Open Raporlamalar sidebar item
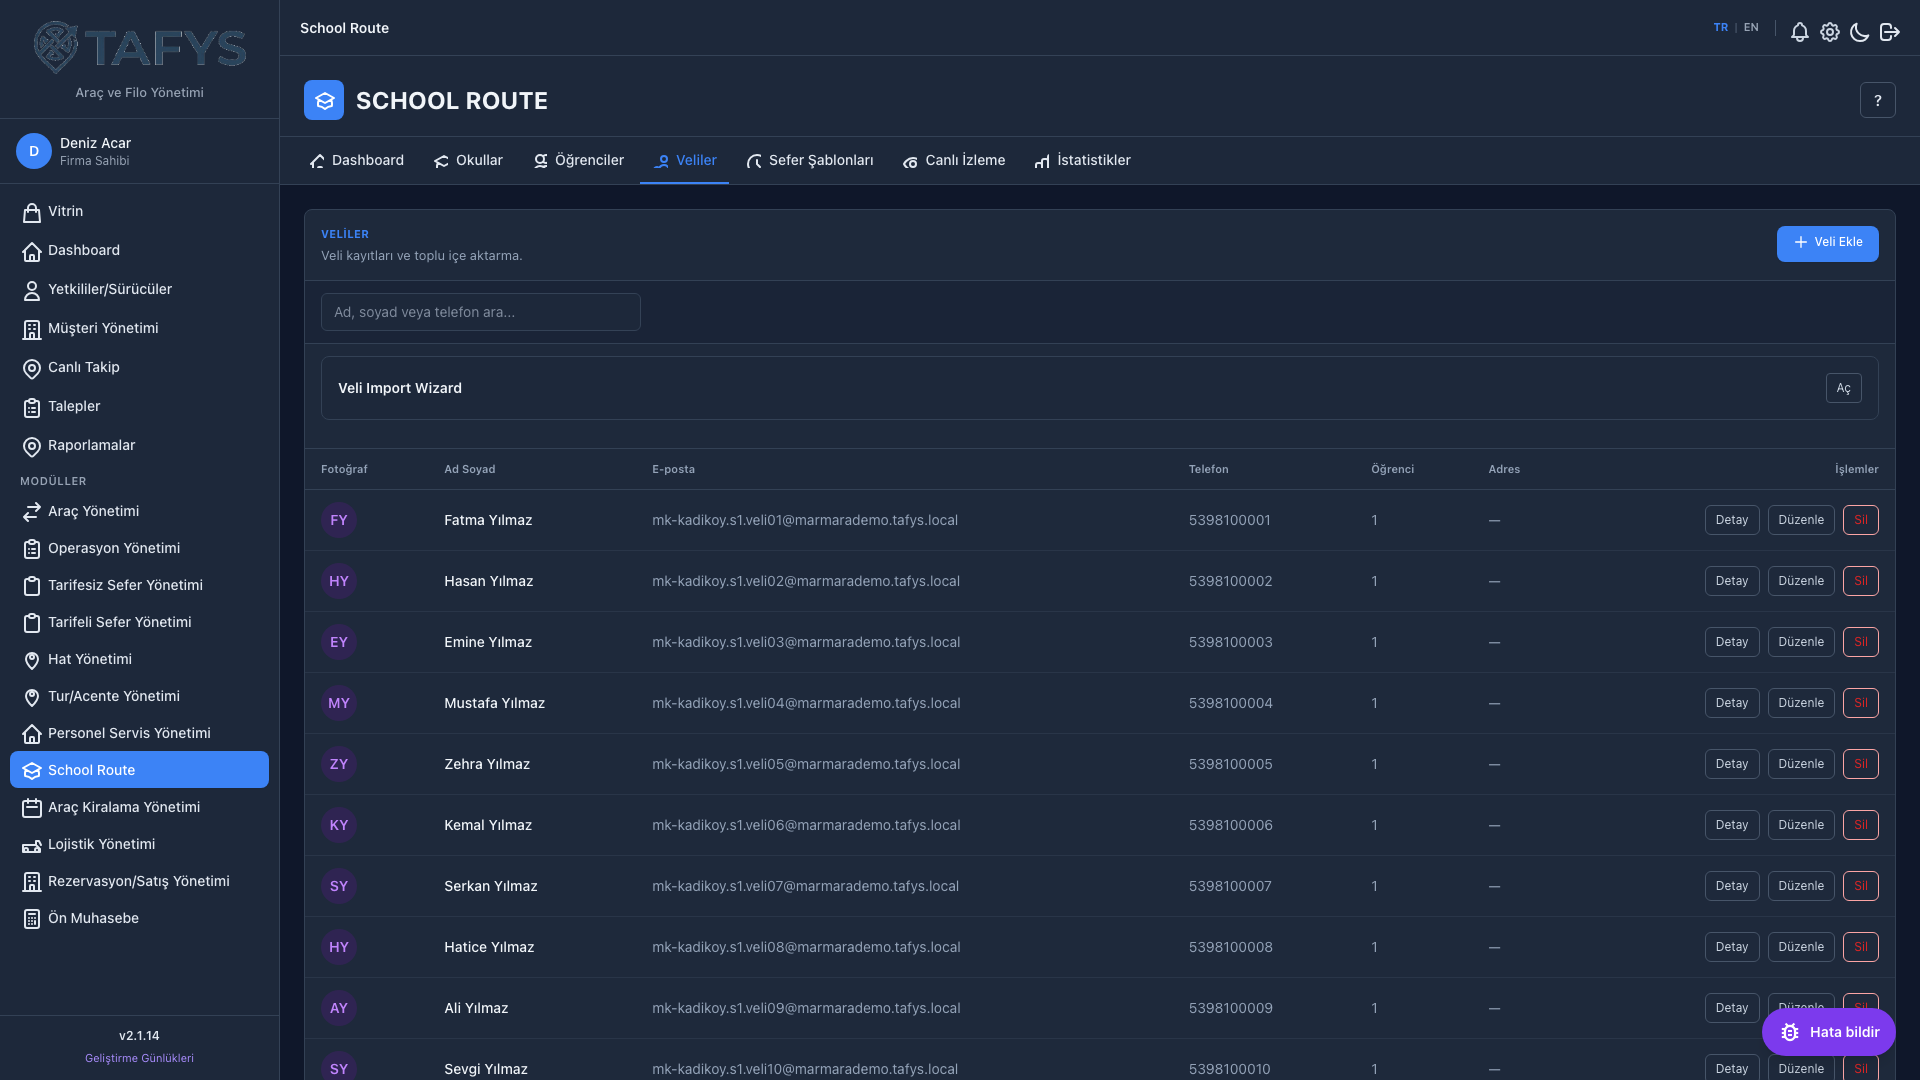Screen dimensions: 1920x1080 (139, 446)
